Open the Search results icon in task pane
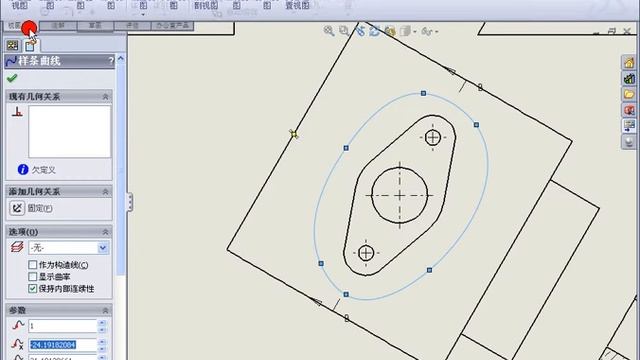 [629, 110]
